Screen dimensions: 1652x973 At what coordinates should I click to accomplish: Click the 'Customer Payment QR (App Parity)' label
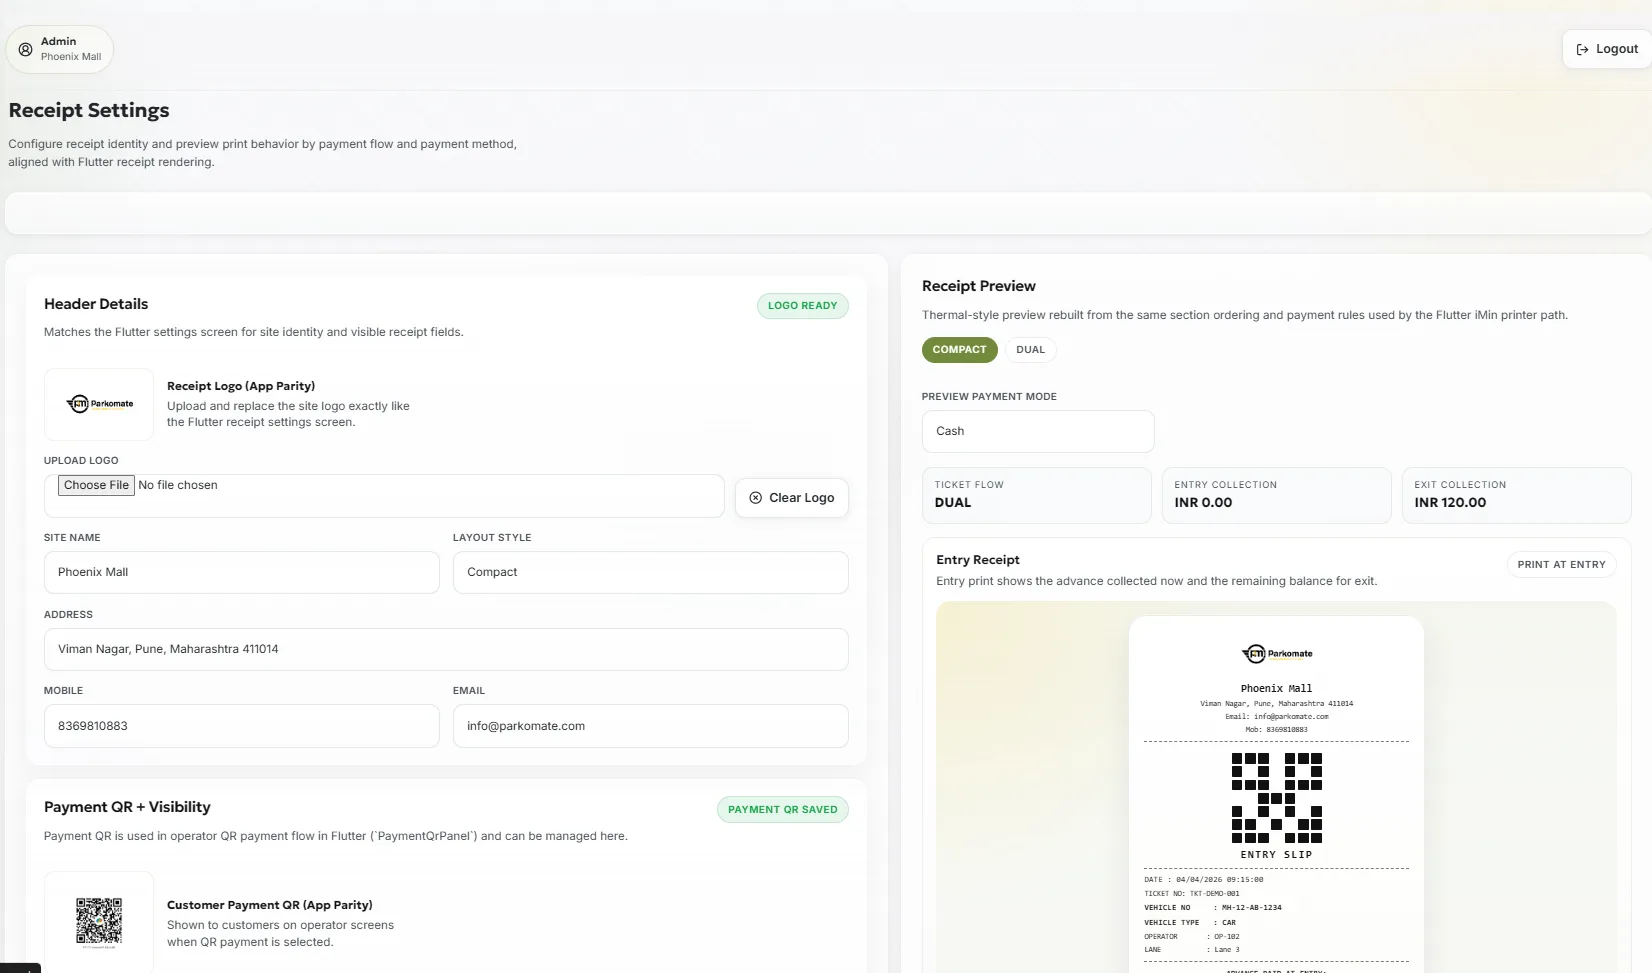(x=270, y=905)
